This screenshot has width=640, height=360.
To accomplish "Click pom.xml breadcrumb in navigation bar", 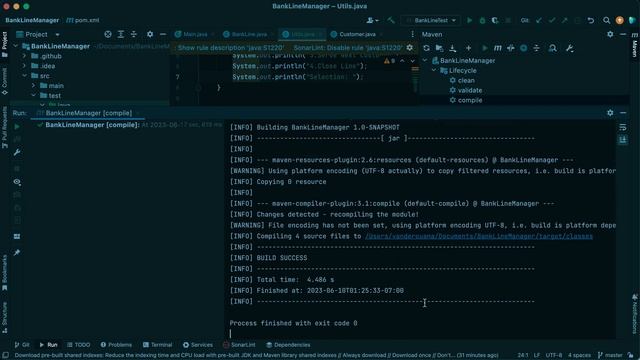I will 83,20.
